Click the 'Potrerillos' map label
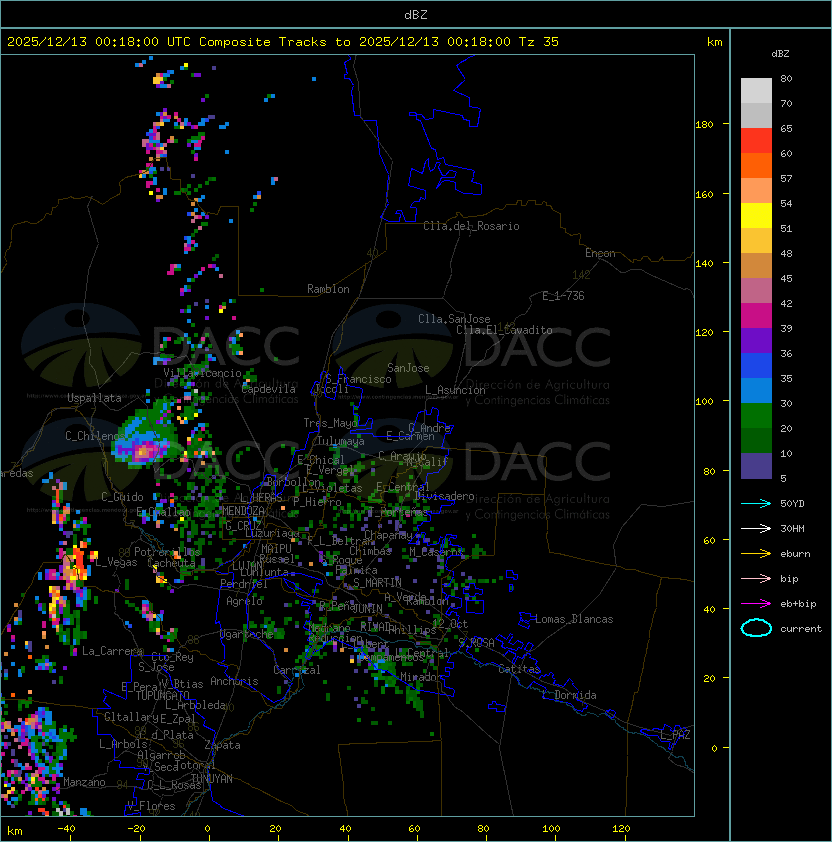 coord(167,552)
